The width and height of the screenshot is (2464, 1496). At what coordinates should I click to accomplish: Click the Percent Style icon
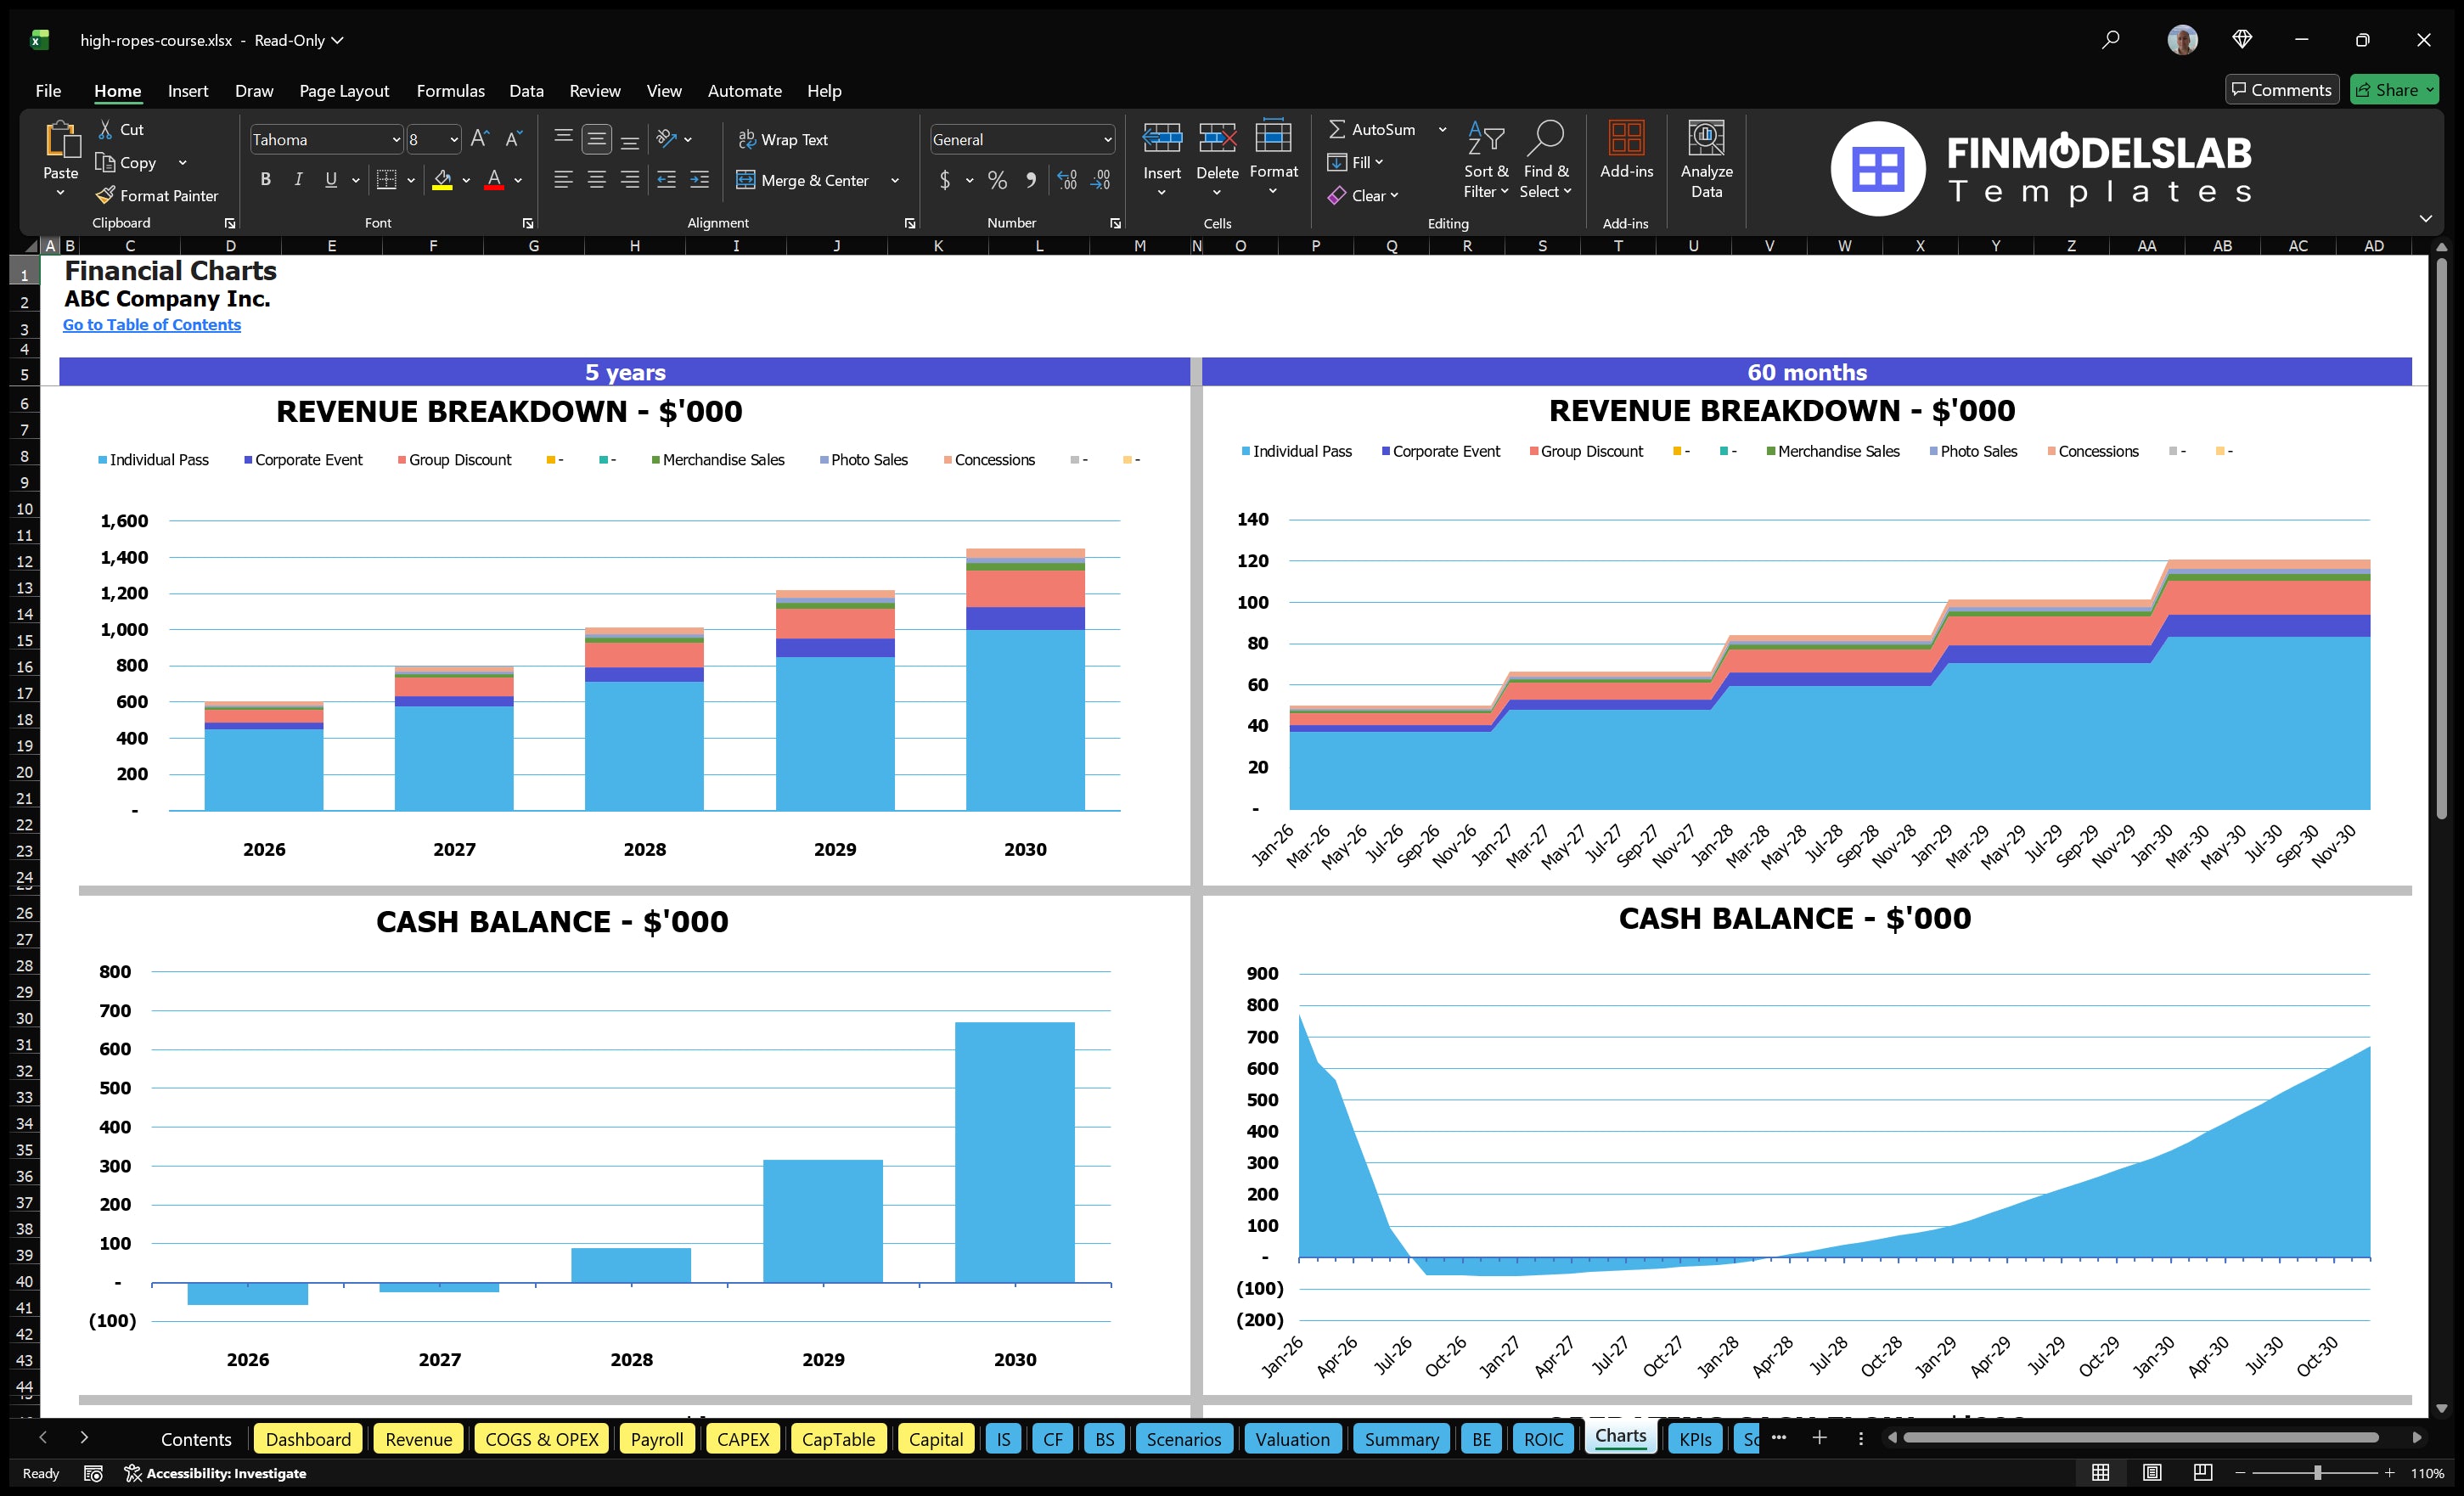(x=997, y=181)
